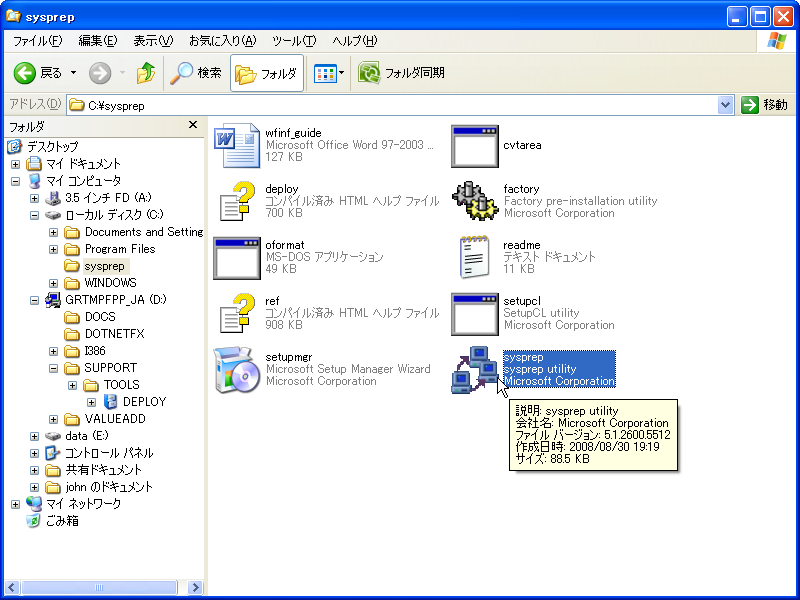Select the setupcl utility icon

pos(474,314)
